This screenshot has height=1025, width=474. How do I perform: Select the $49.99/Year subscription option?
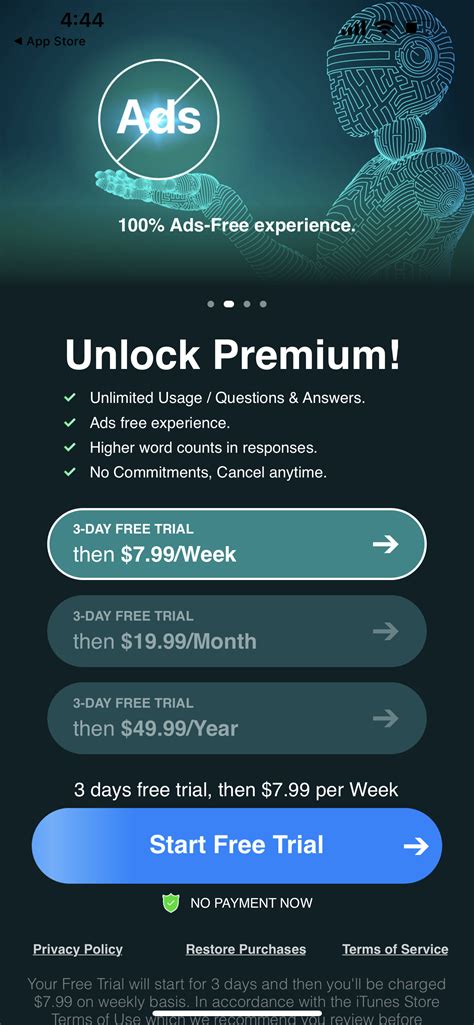pos(237,718)
